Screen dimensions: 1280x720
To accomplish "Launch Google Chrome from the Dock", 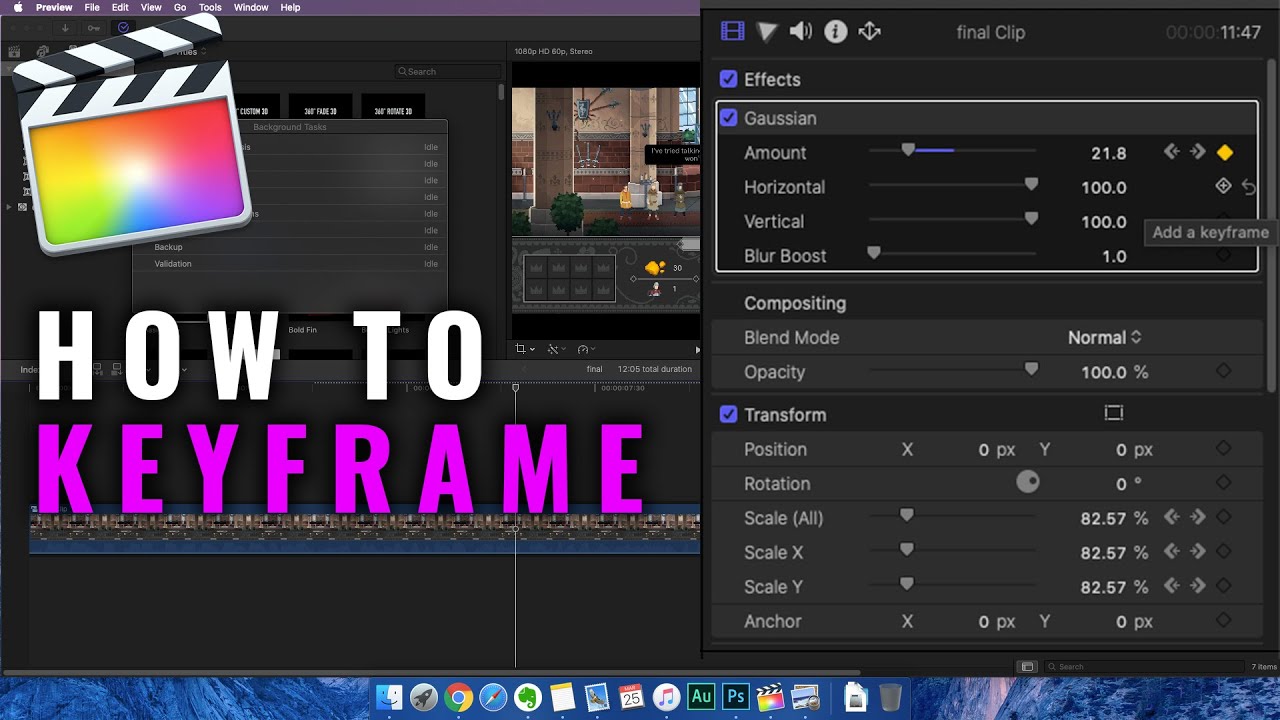I will click(x=459, y=697).
